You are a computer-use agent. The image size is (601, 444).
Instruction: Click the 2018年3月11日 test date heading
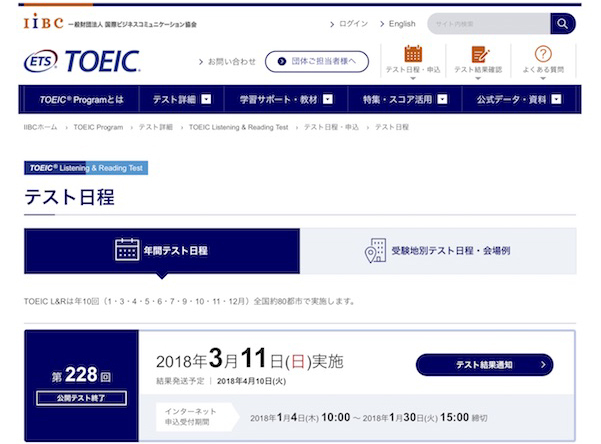[x=250, y=359]
